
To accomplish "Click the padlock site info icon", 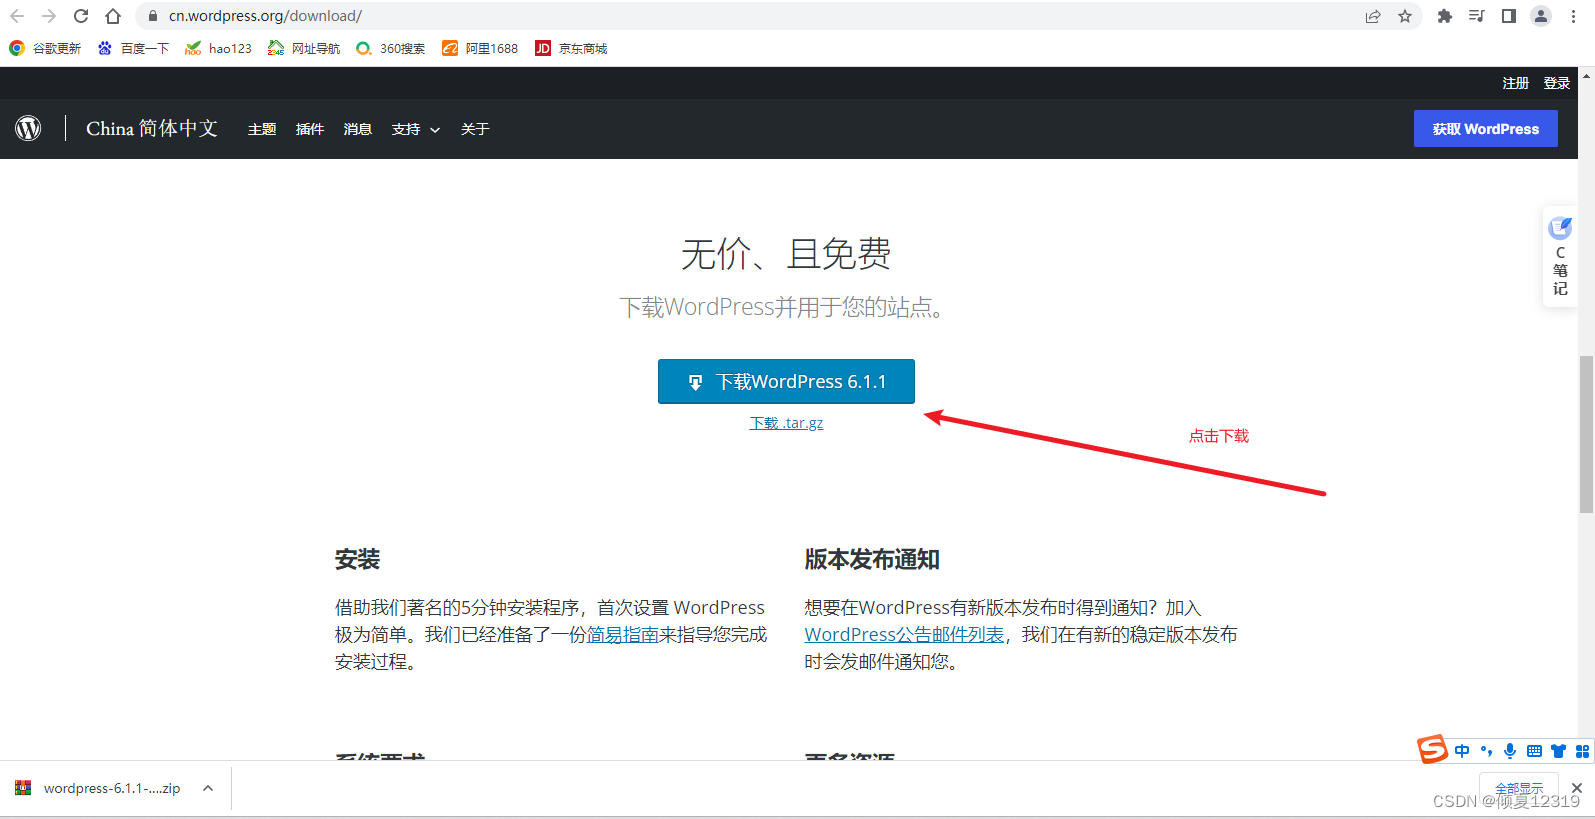I will point(153,16).
